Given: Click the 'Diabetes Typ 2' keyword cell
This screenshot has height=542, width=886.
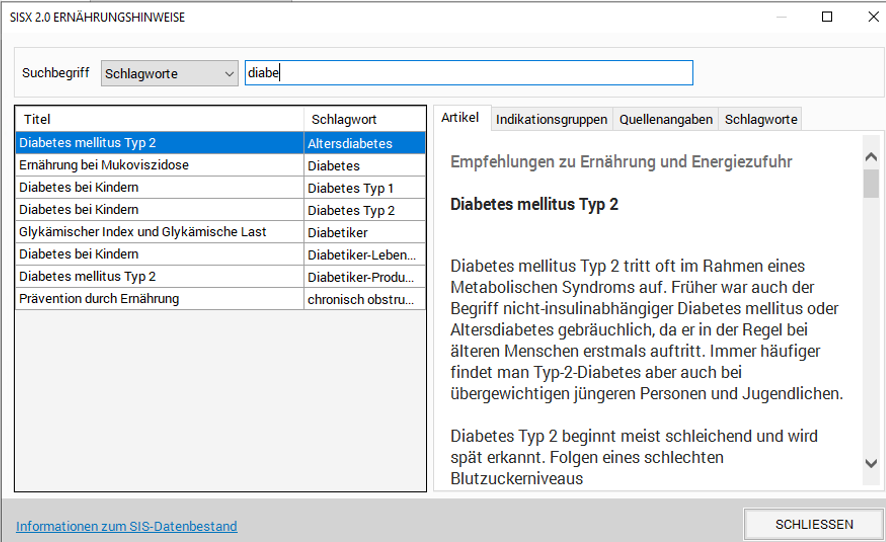Looking at the screenshot, I should coord(364,210).
